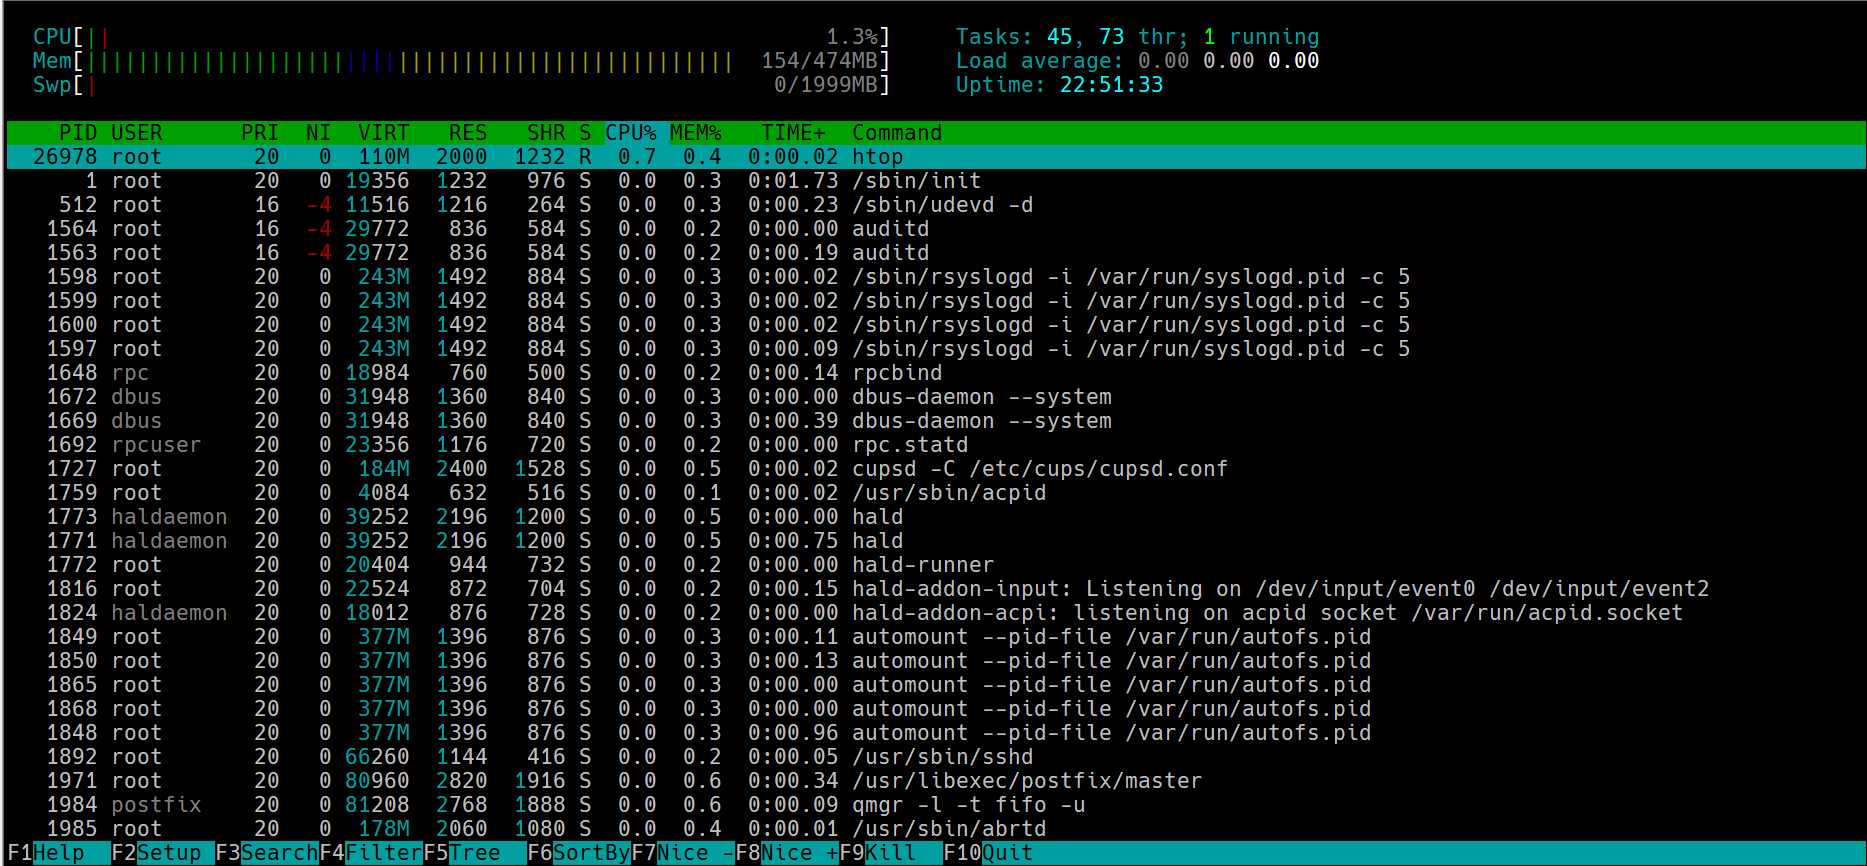Click the Uptime readout
The image size is (1867, 866).
1059,85
